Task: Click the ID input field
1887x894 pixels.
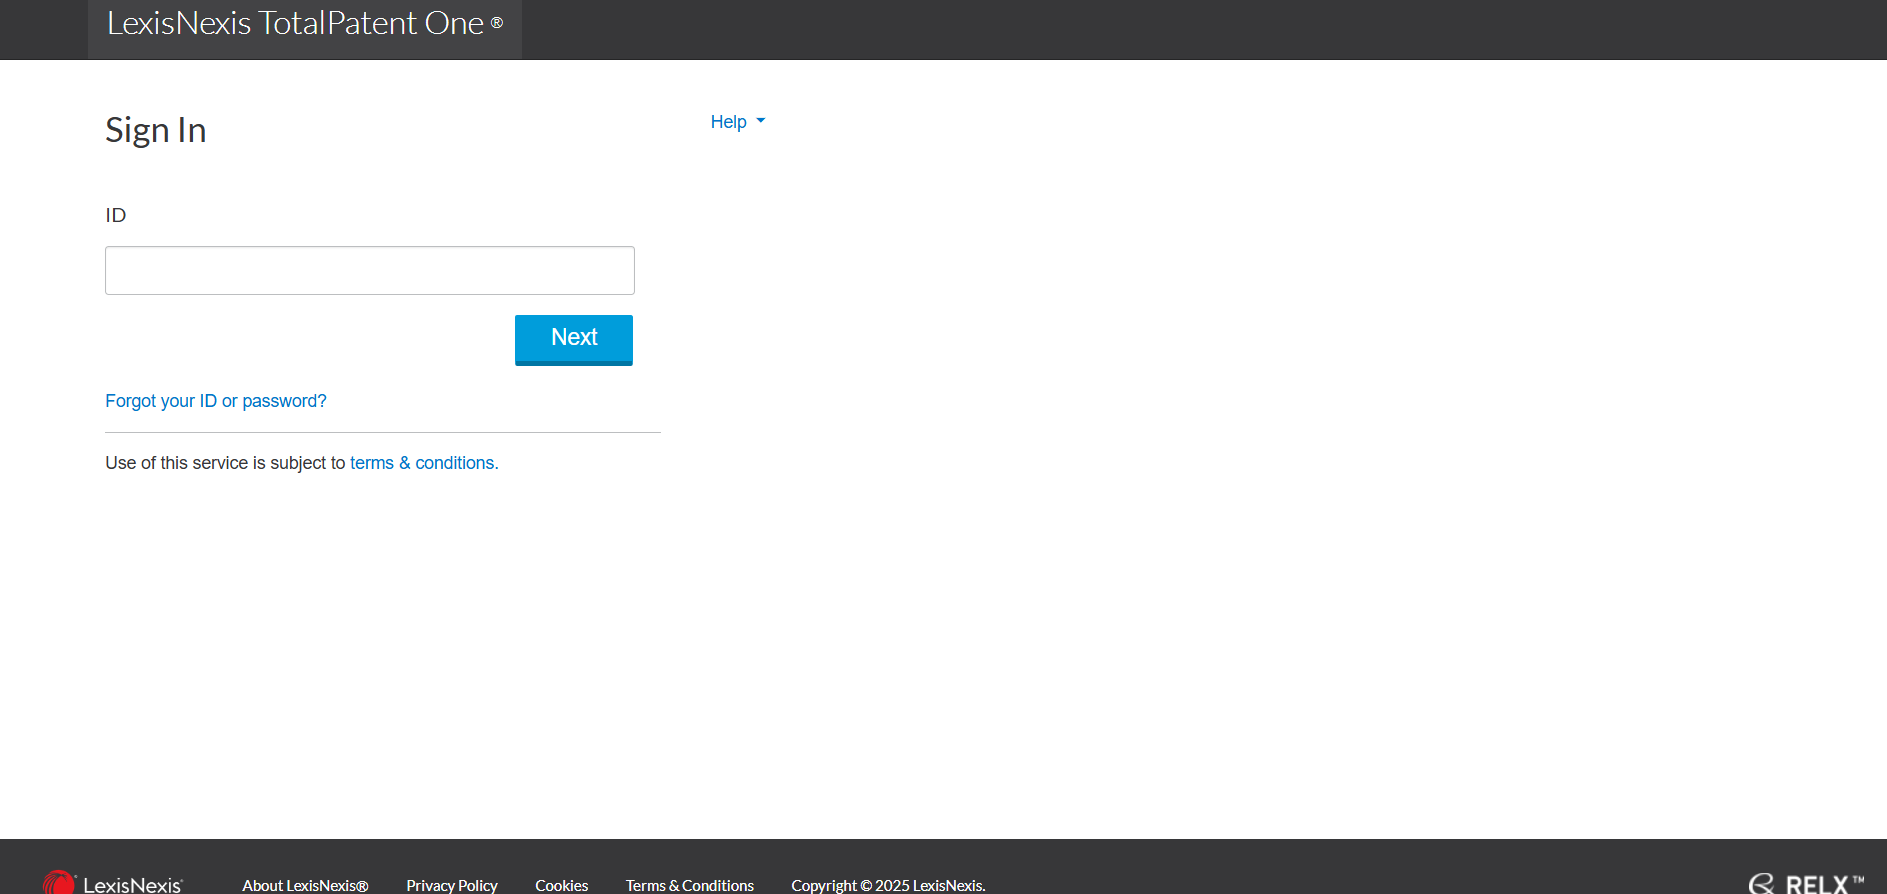Action: pos(369,270)
